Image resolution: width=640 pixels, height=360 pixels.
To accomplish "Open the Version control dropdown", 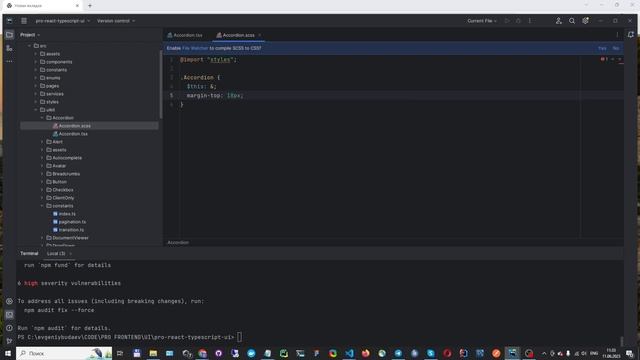I will (x=116, y=21).
